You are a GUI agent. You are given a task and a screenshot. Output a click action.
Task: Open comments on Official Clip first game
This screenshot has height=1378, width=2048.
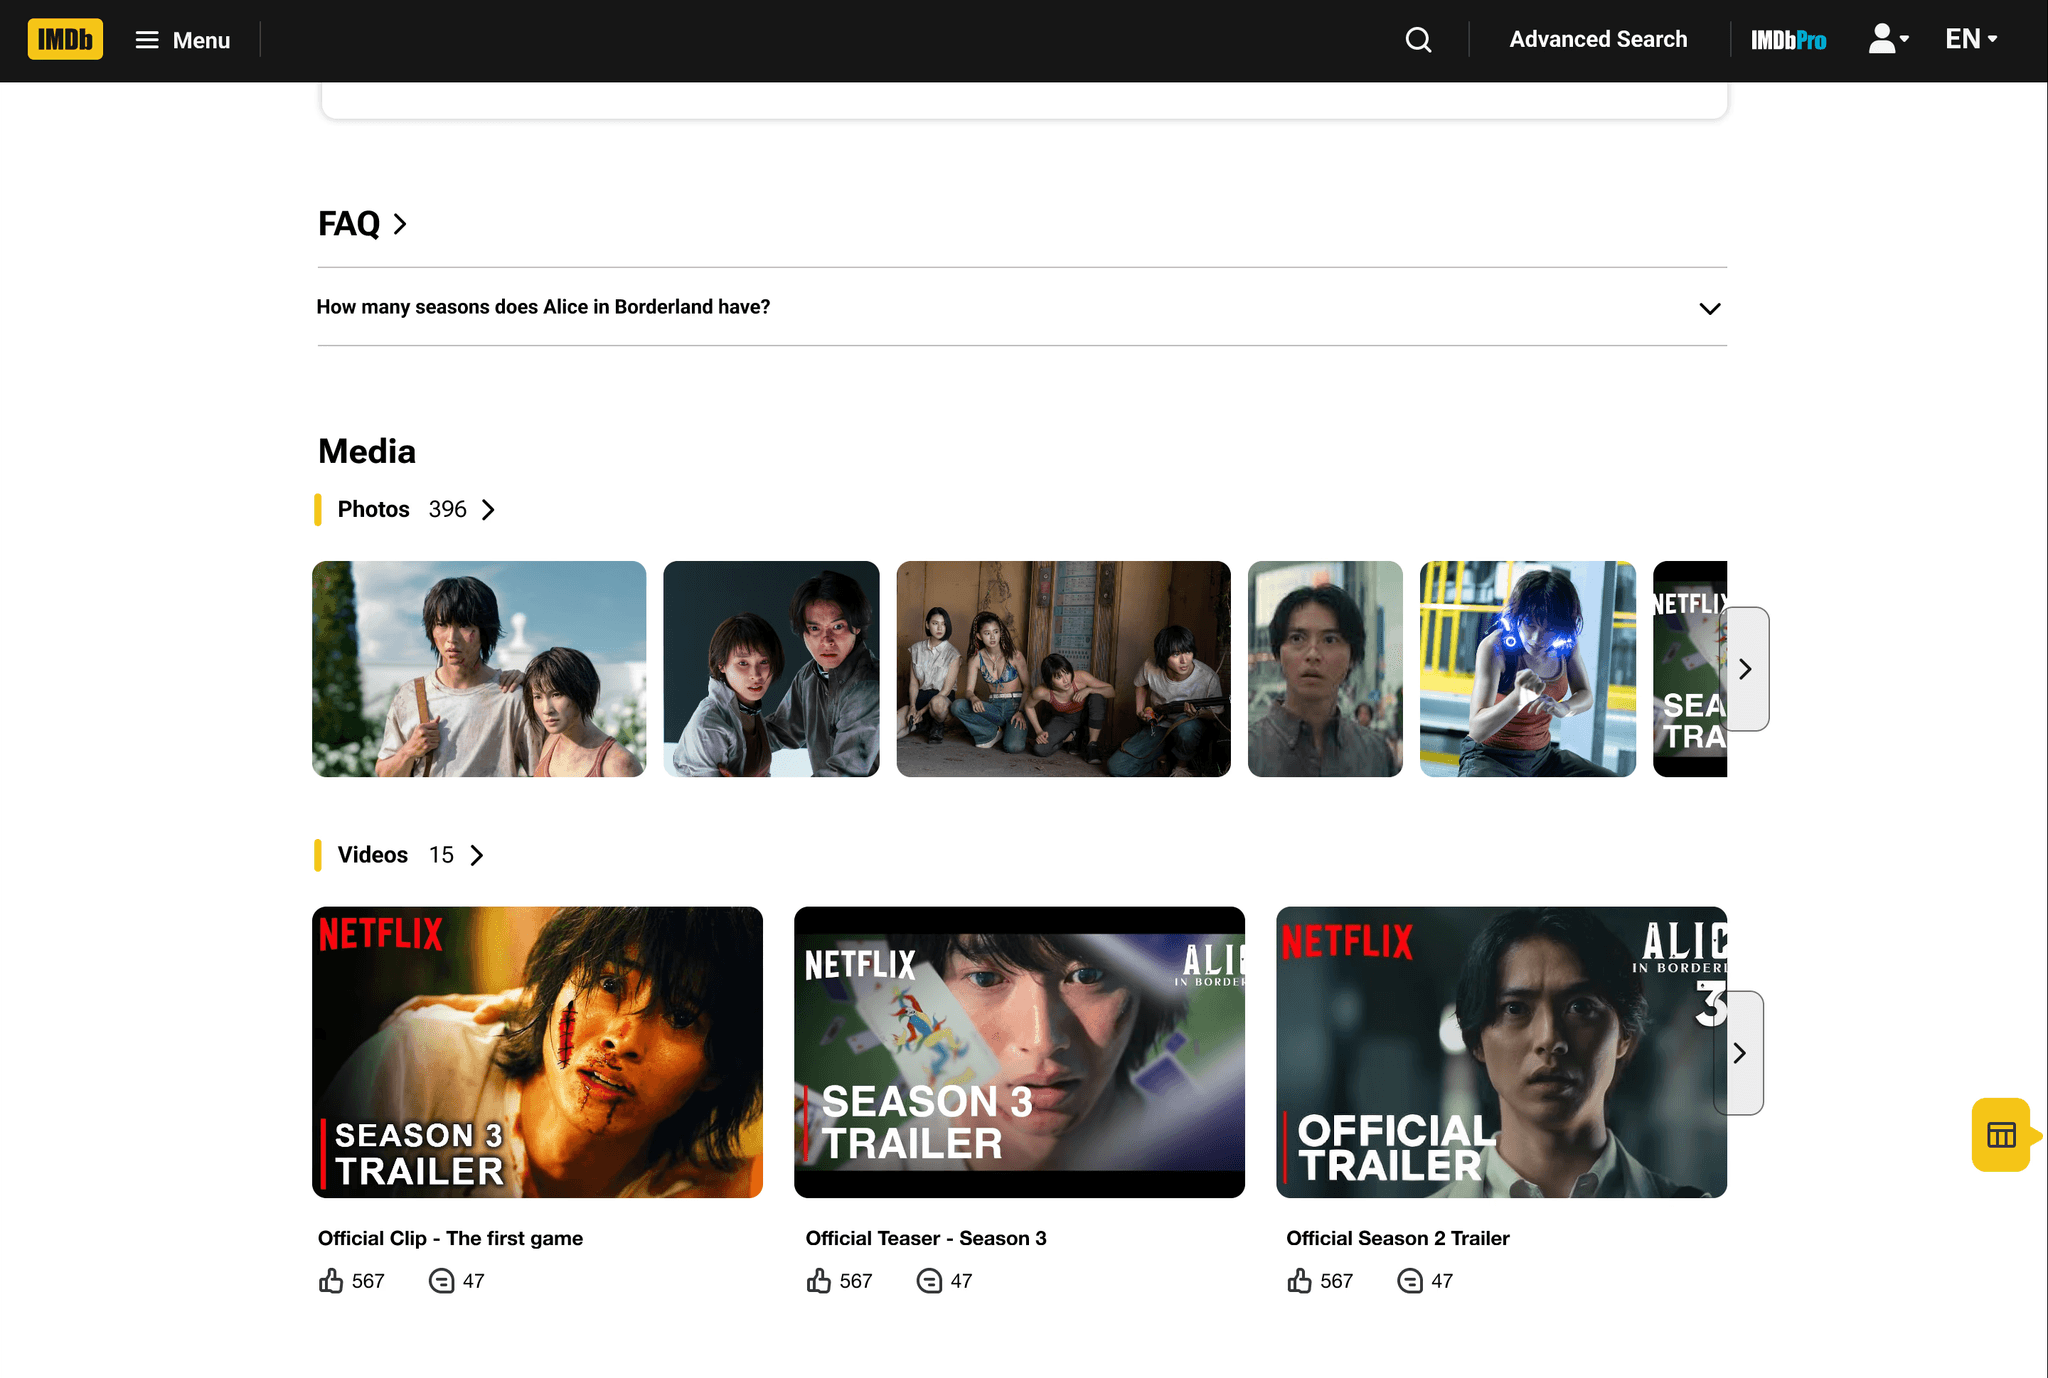pyautogui.click(x=441, y=1281)
